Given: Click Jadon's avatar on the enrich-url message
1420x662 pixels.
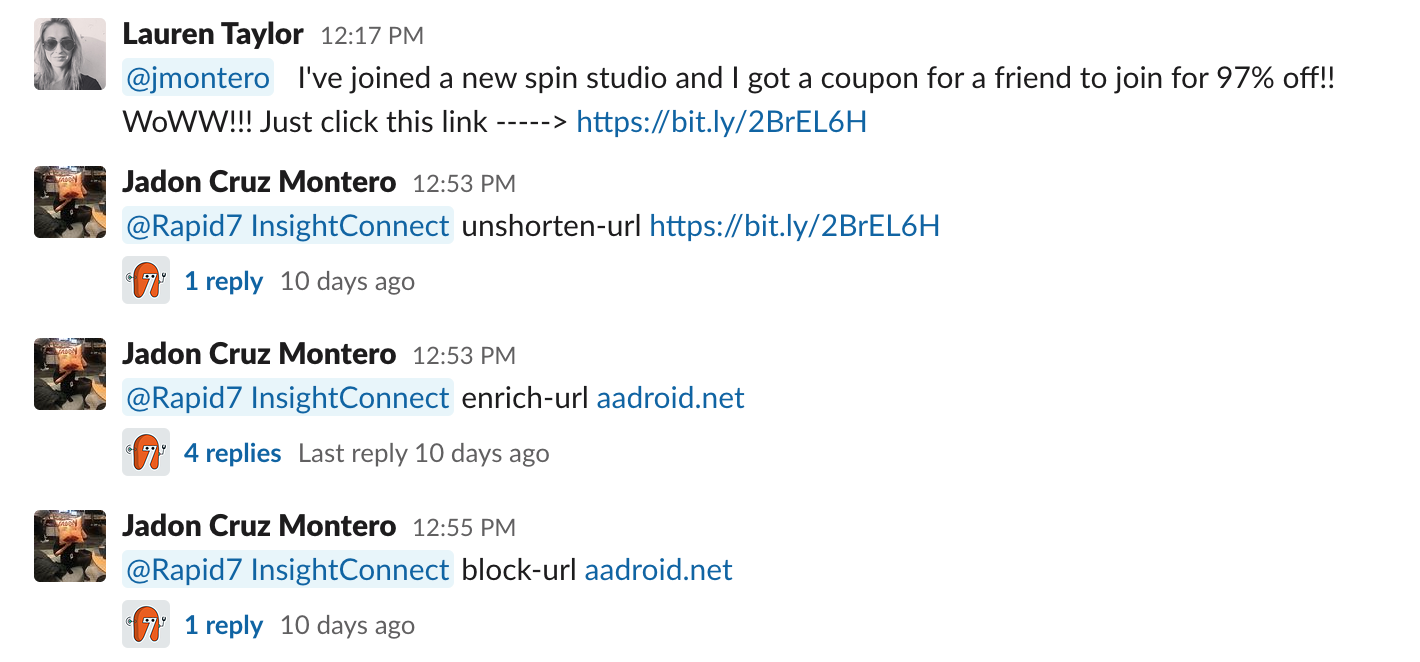Looking at the screenshot, I should tap(70, 374).
